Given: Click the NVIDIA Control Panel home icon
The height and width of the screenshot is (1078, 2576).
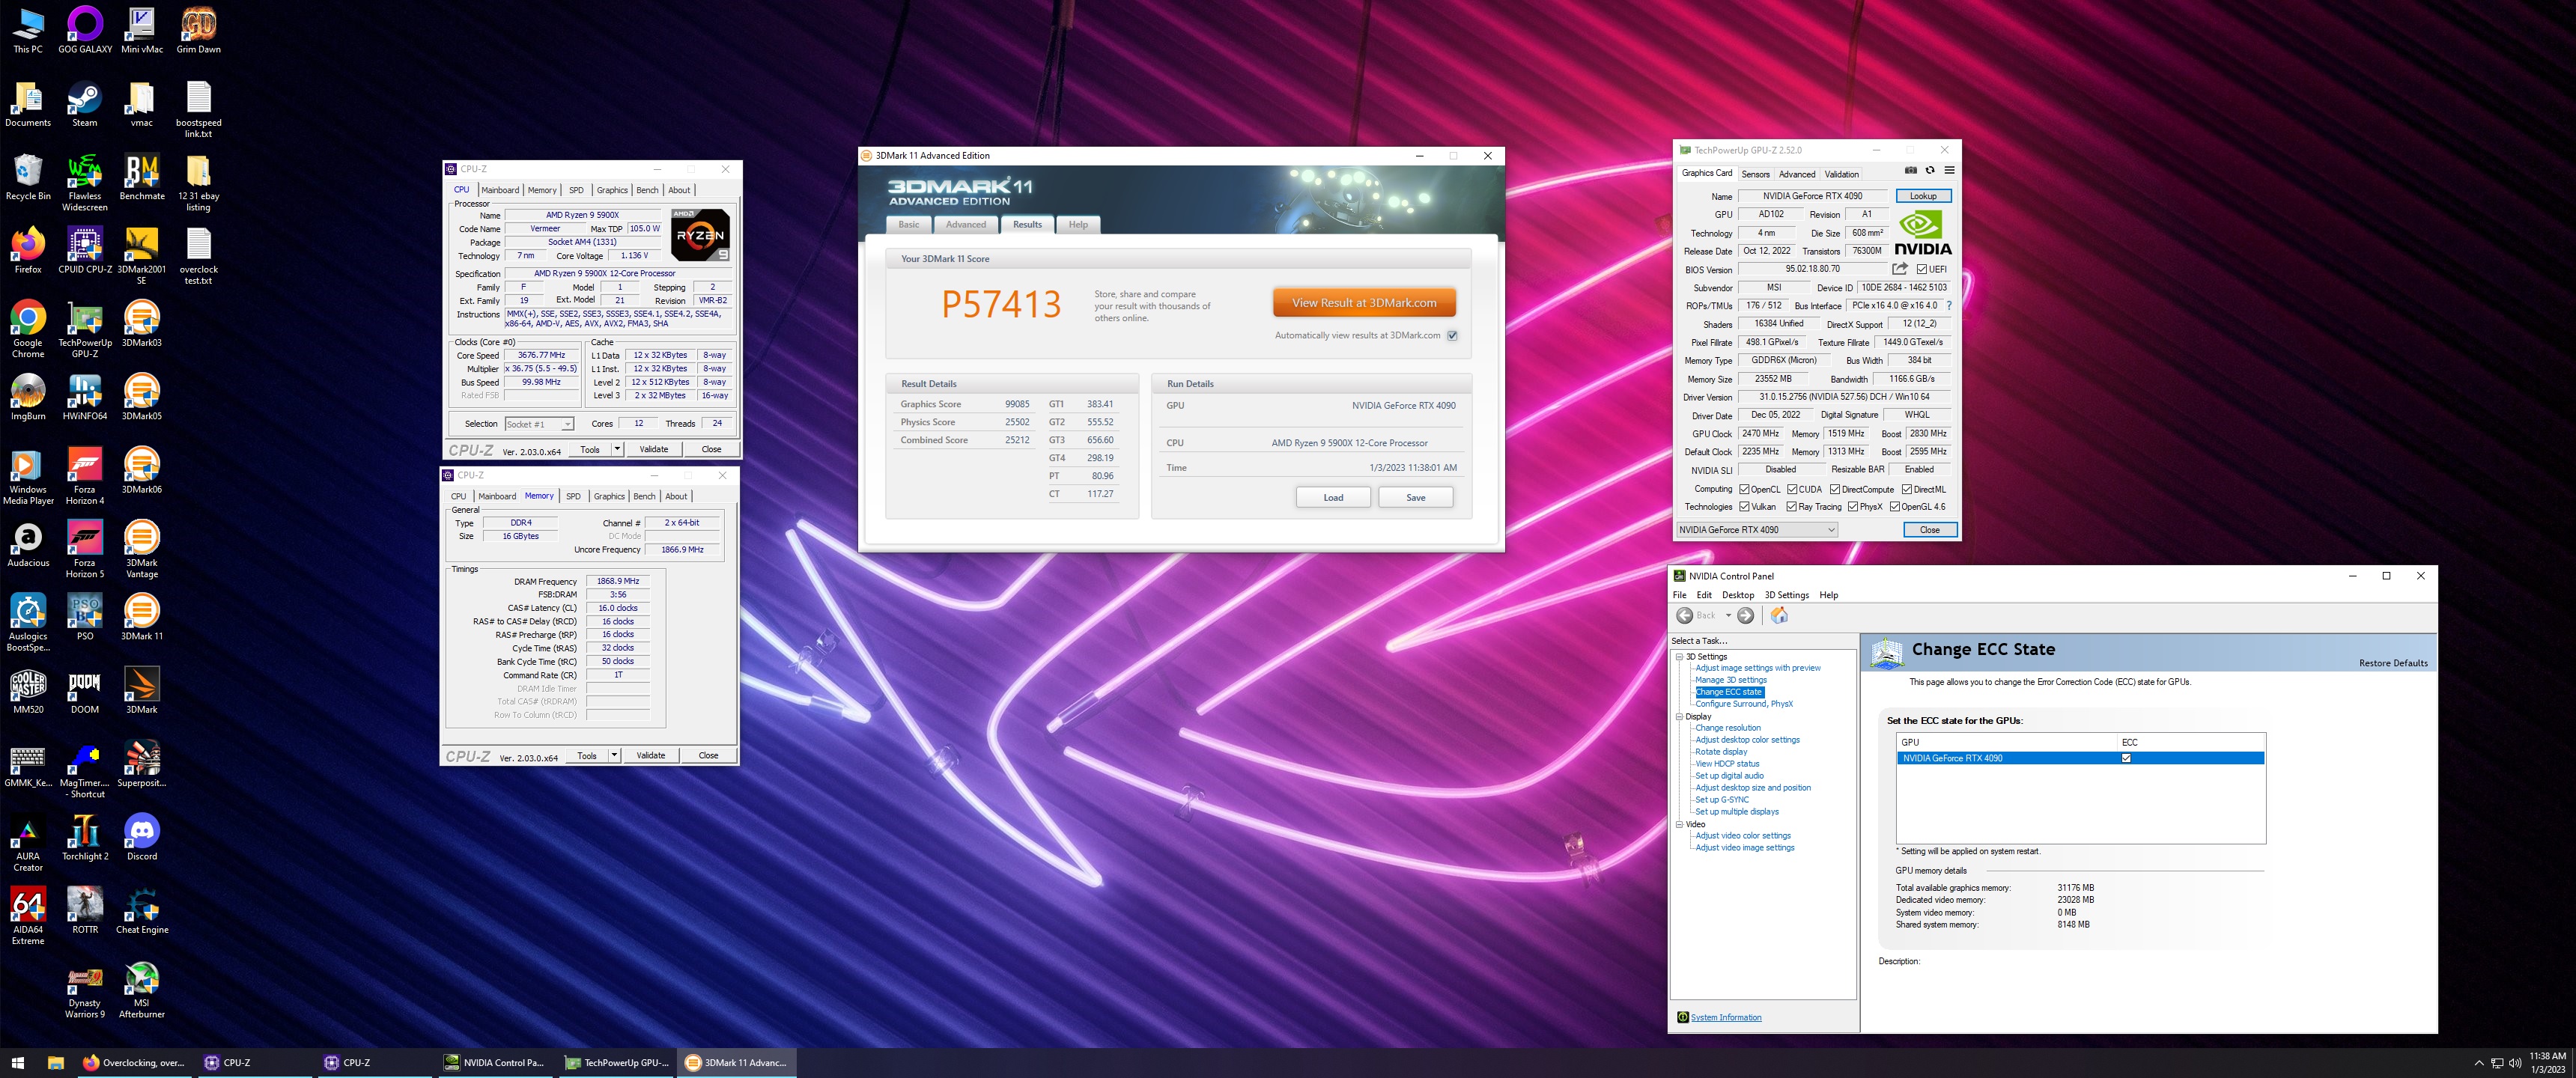Looking at the screenshot, I should [x=1779, y=616].
